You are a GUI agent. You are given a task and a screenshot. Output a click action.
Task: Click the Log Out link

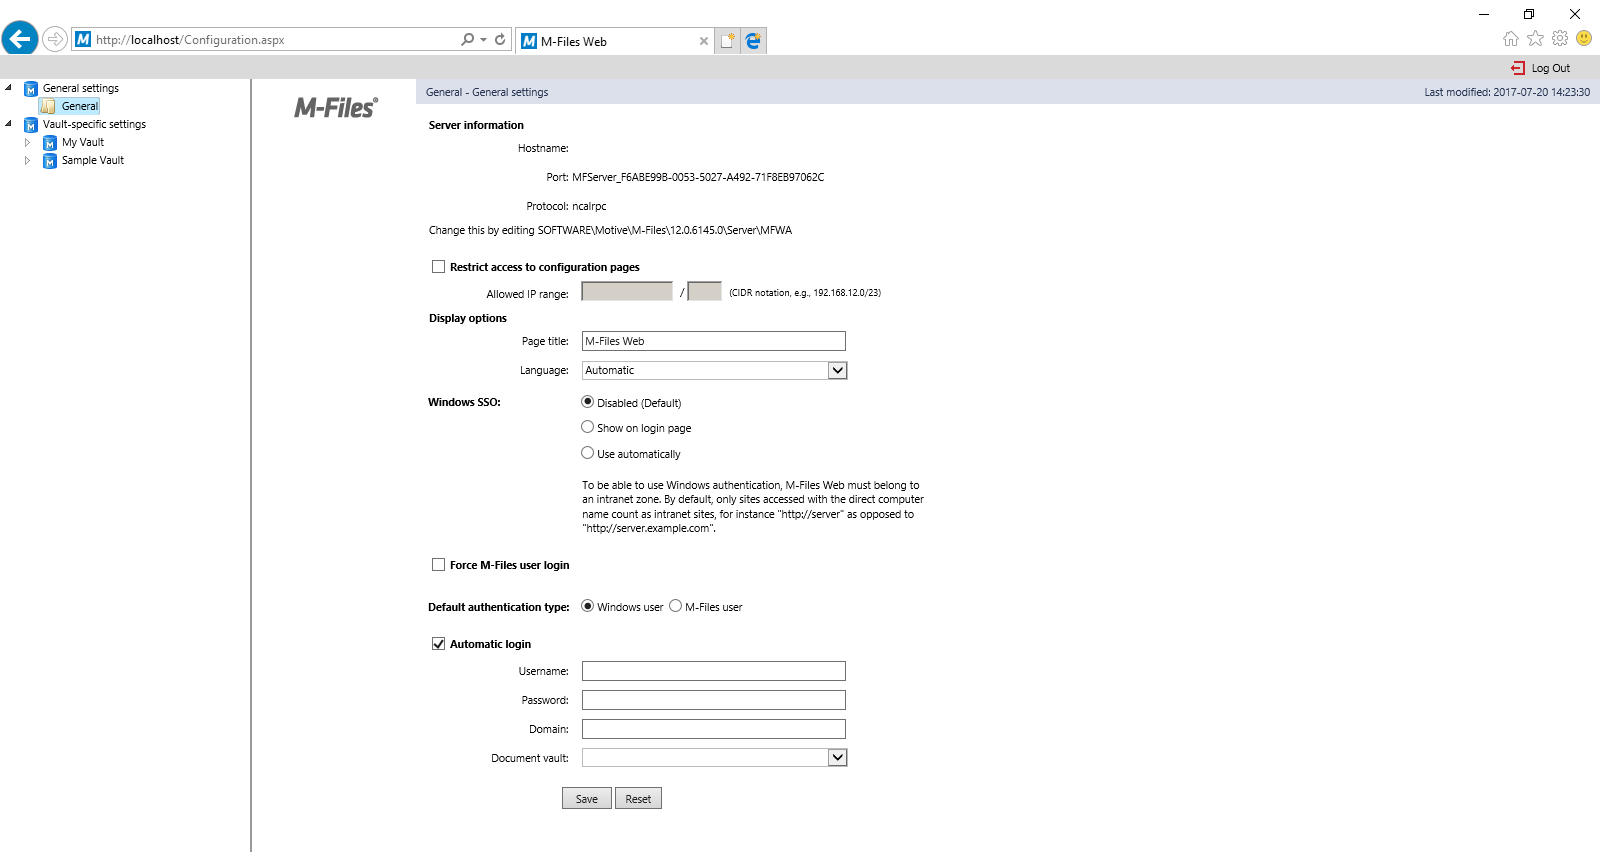(1549, 68)
